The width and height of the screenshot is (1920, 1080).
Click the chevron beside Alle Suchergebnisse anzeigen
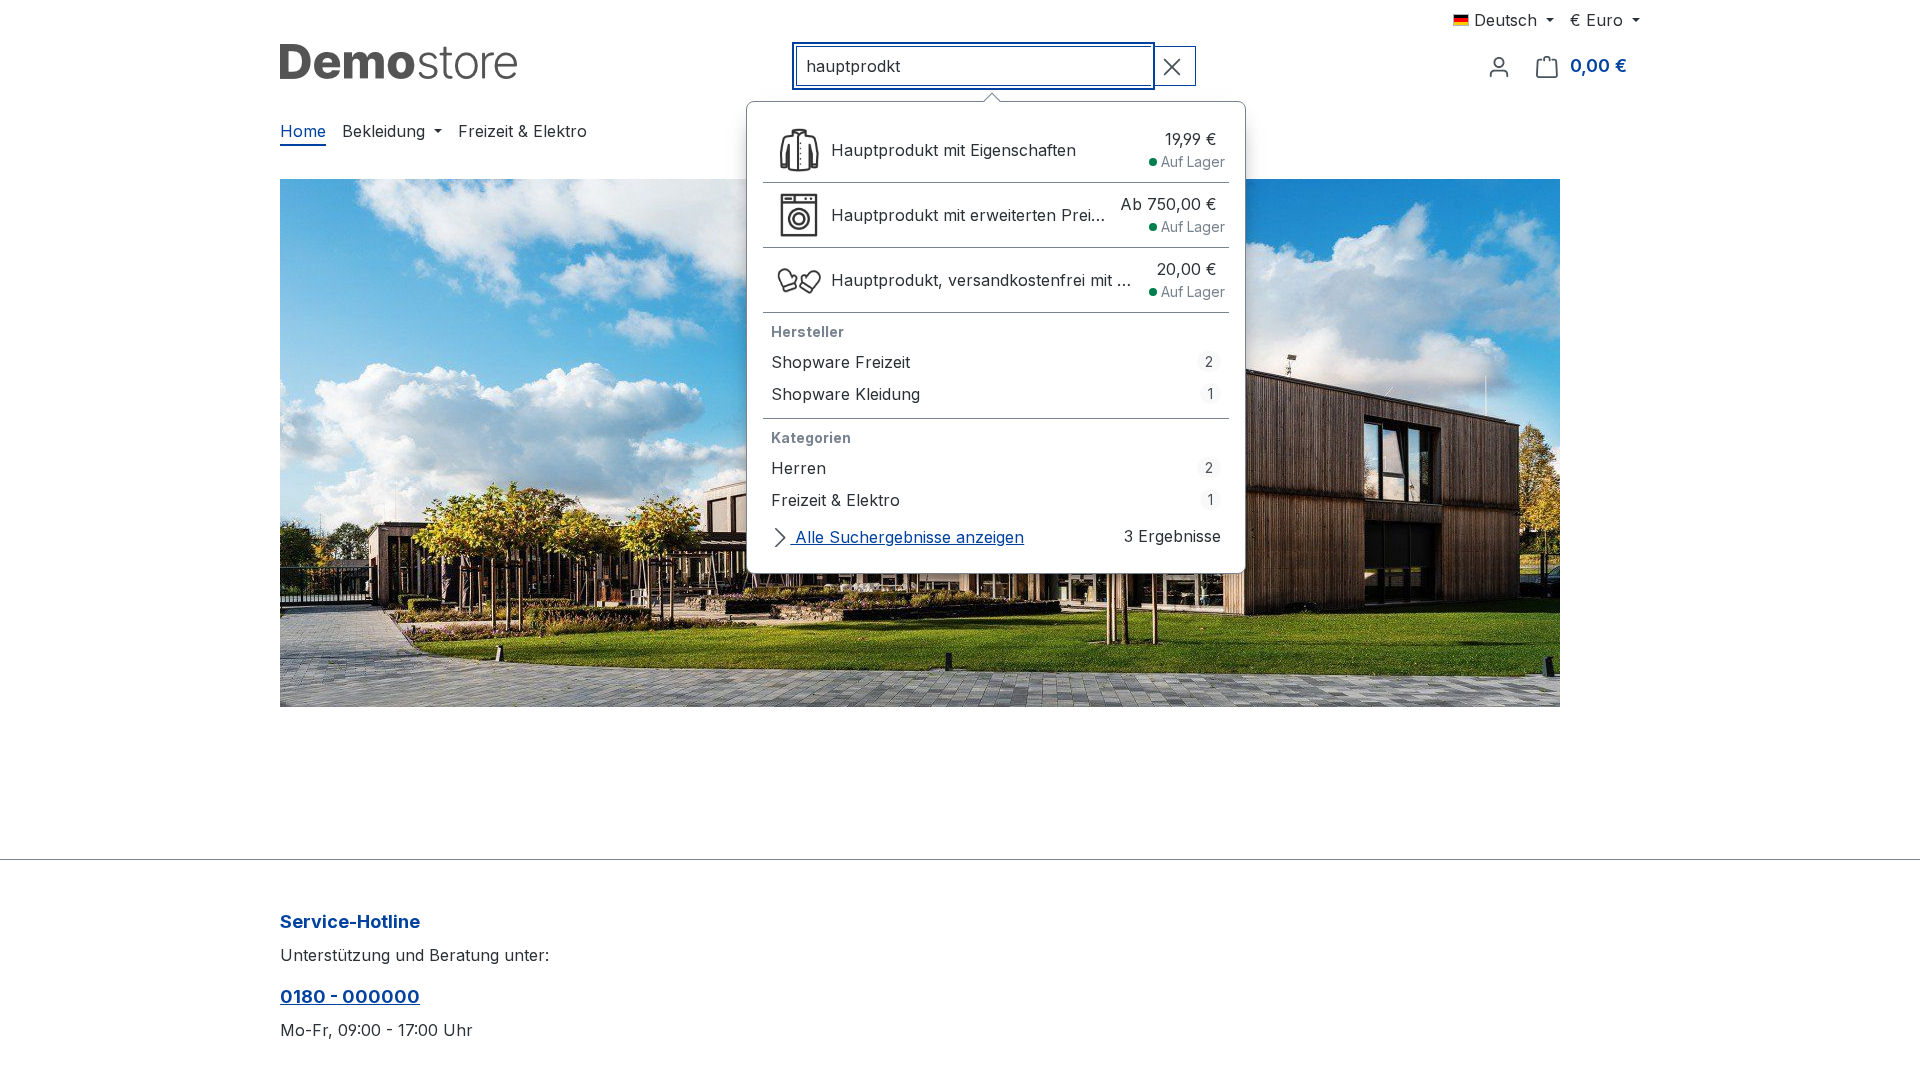click(x=780, y=538)
